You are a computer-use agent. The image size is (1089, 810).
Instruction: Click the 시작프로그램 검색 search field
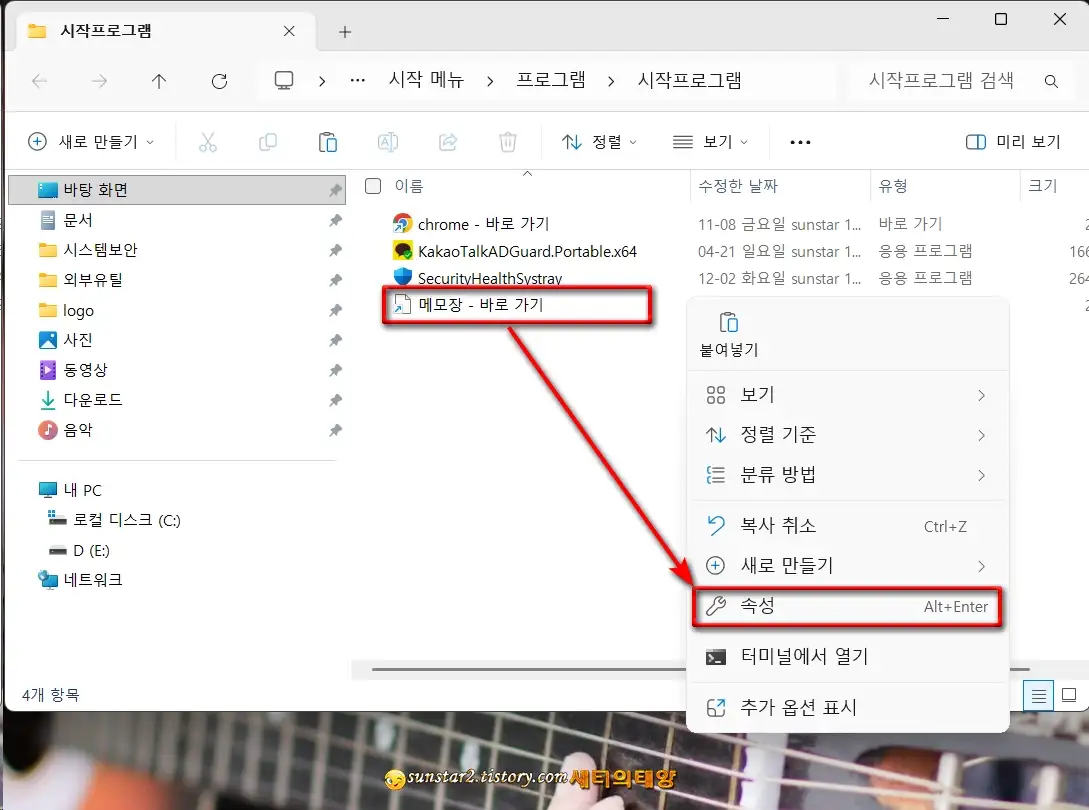coord(940,81)
